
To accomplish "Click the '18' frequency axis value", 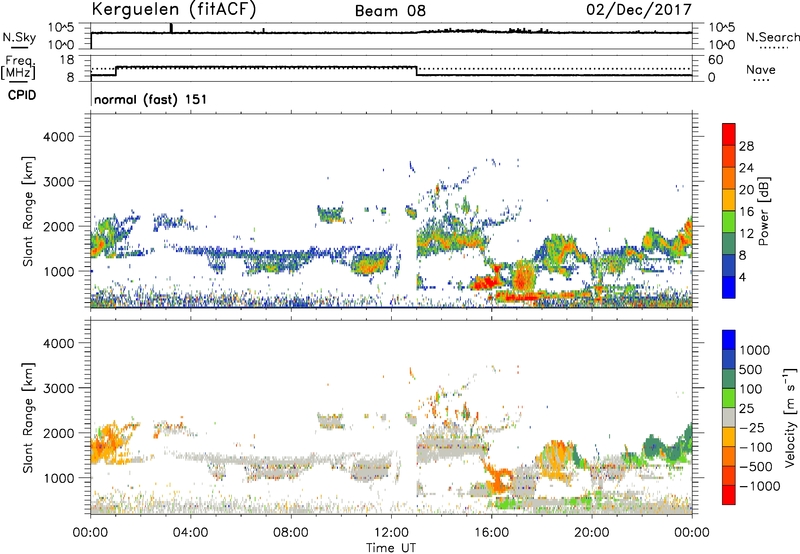I will 67,60.
